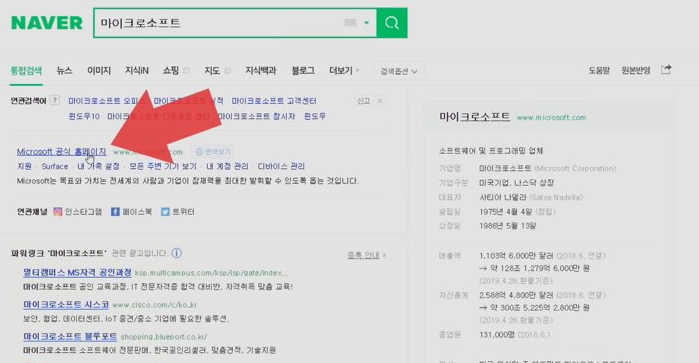The height and width of the screenshot is (363, 699).
Task: Click shopping.blueport.co.kr URL
Action: [x=164, y=337]
